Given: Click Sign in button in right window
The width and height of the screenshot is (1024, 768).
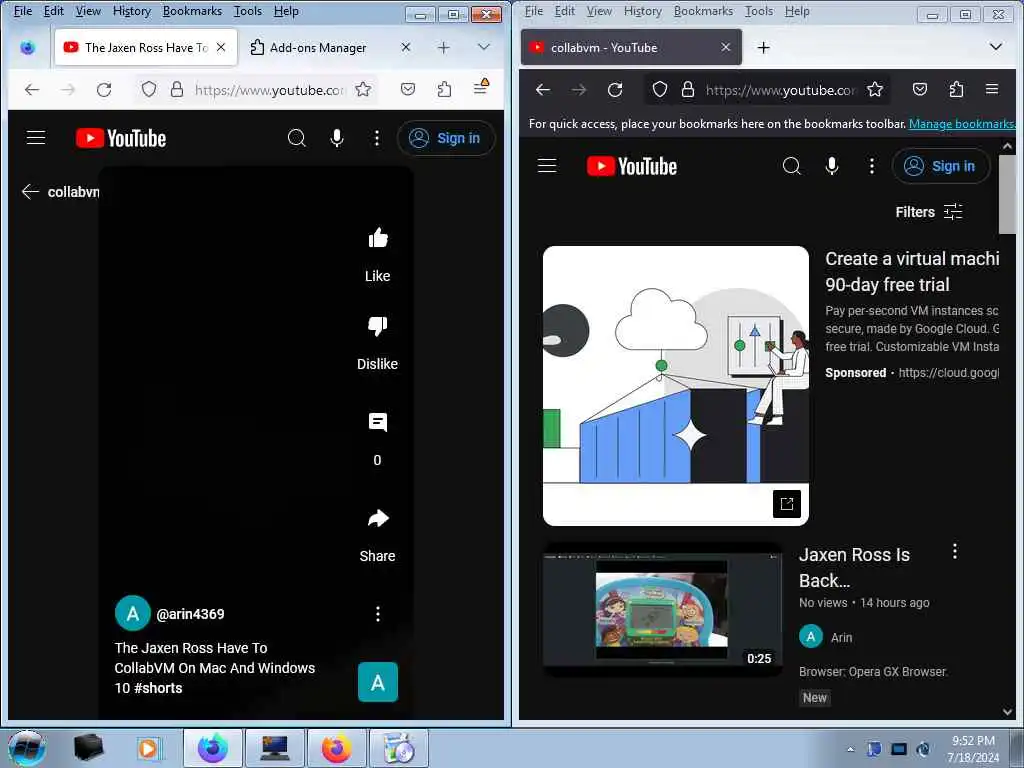Looking at the screenshot, I should 941,166.
